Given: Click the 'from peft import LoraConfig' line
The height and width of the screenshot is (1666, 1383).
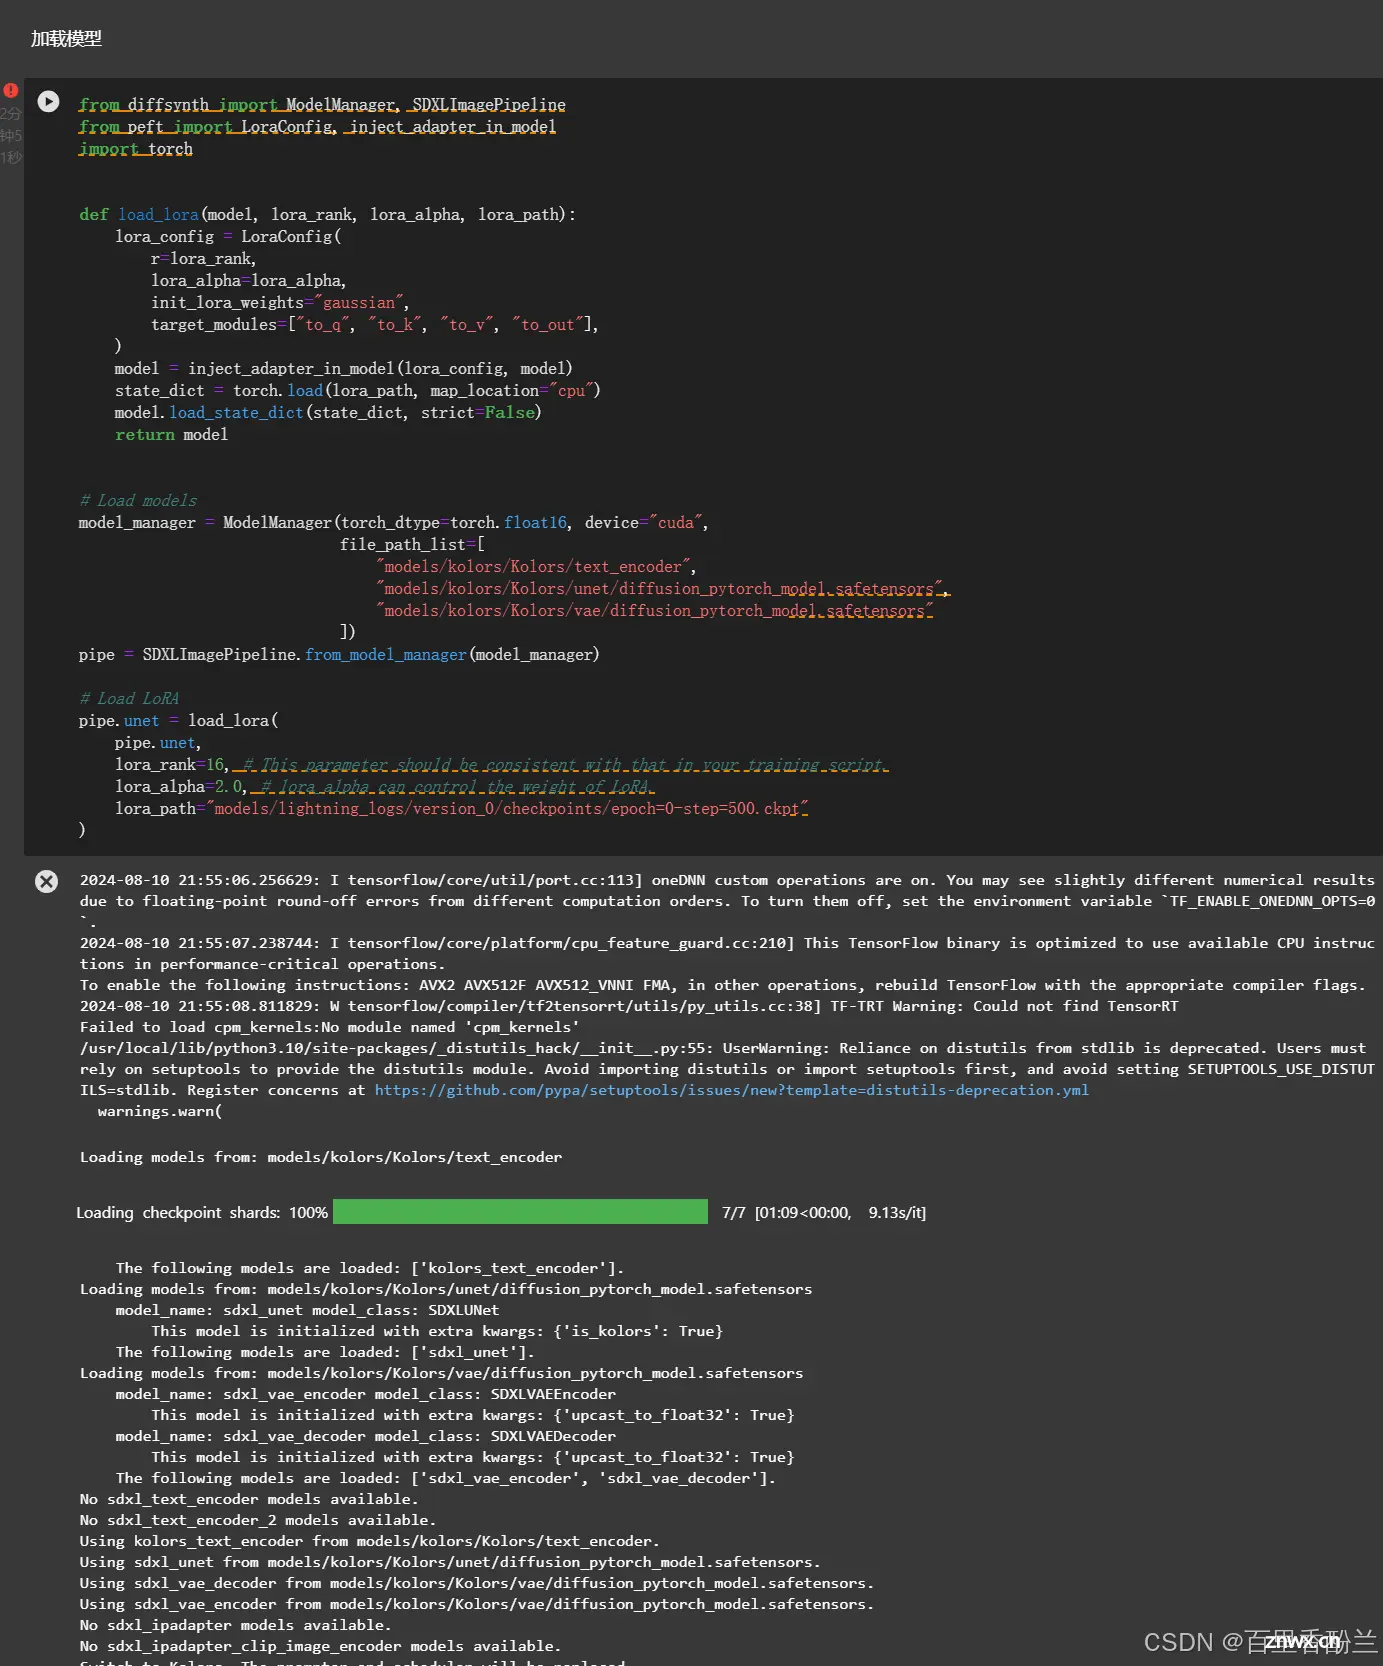Looking at the screenshot, I should (317, 127).
